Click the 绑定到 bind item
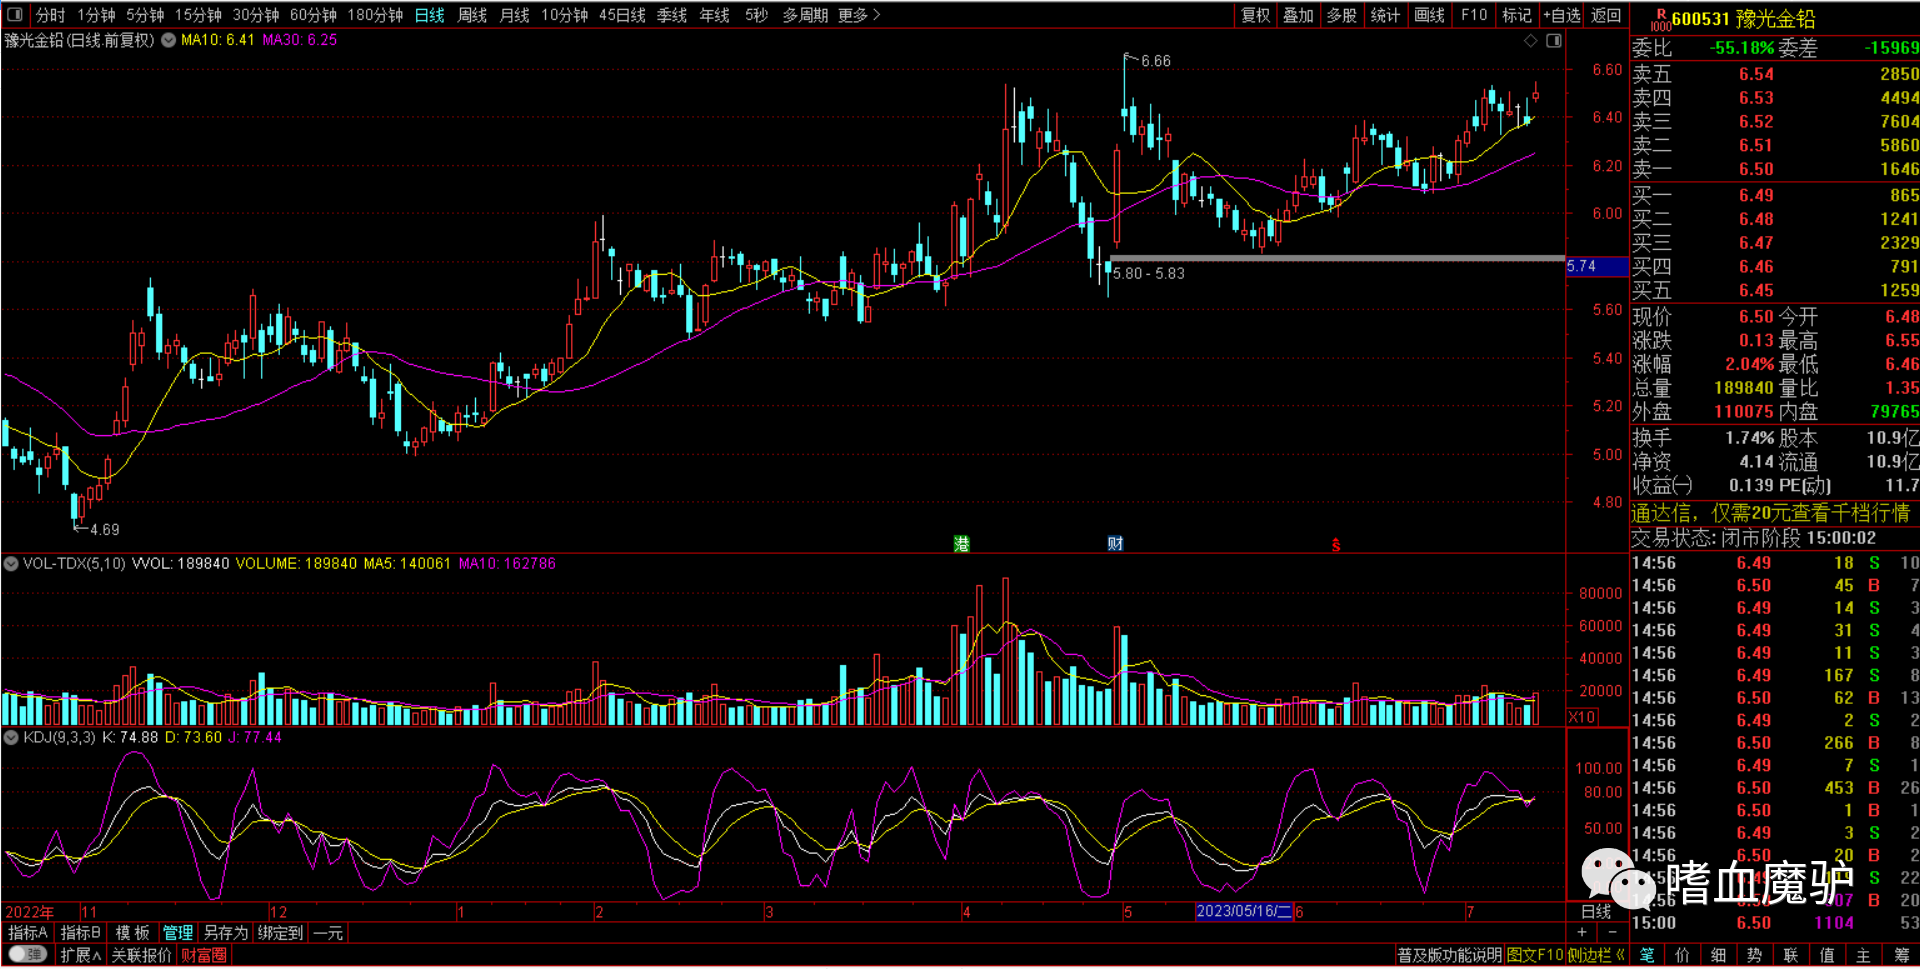The image size is (1920, 969). click(280, 933)
